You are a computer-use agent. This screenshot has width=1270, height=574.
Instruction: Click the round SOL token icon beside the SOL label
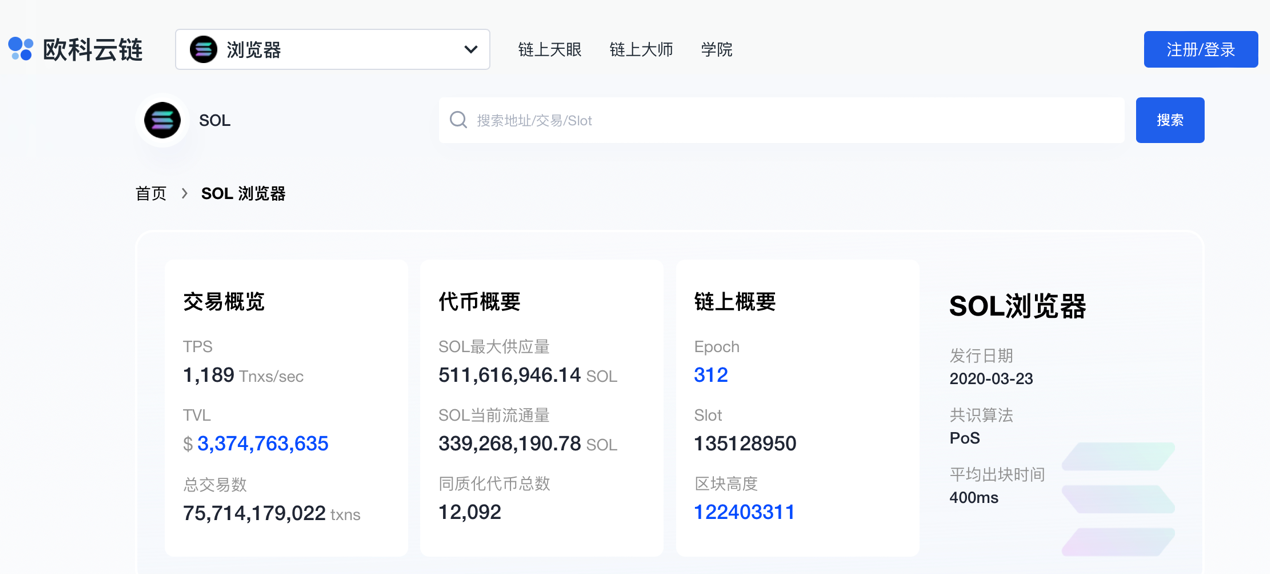click(162, 120)
